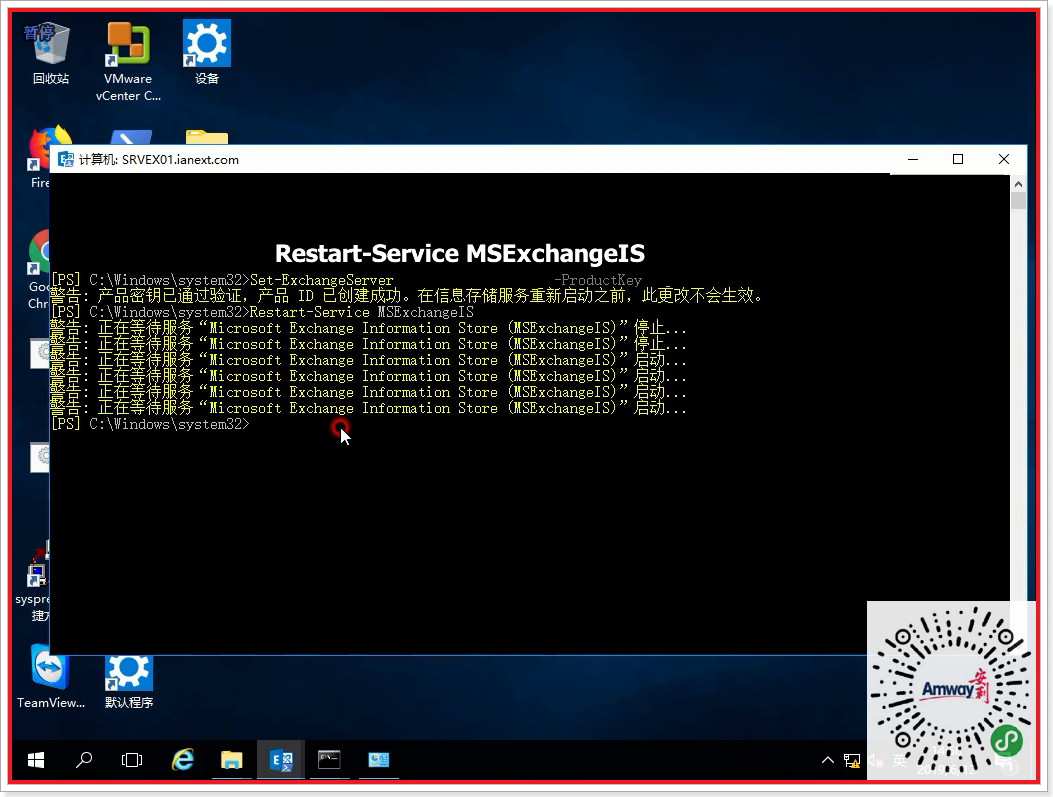
Task: Maximize the SRVEX01.ianext.com shell window
Action: pyautogui.click(x=958, y=159)
